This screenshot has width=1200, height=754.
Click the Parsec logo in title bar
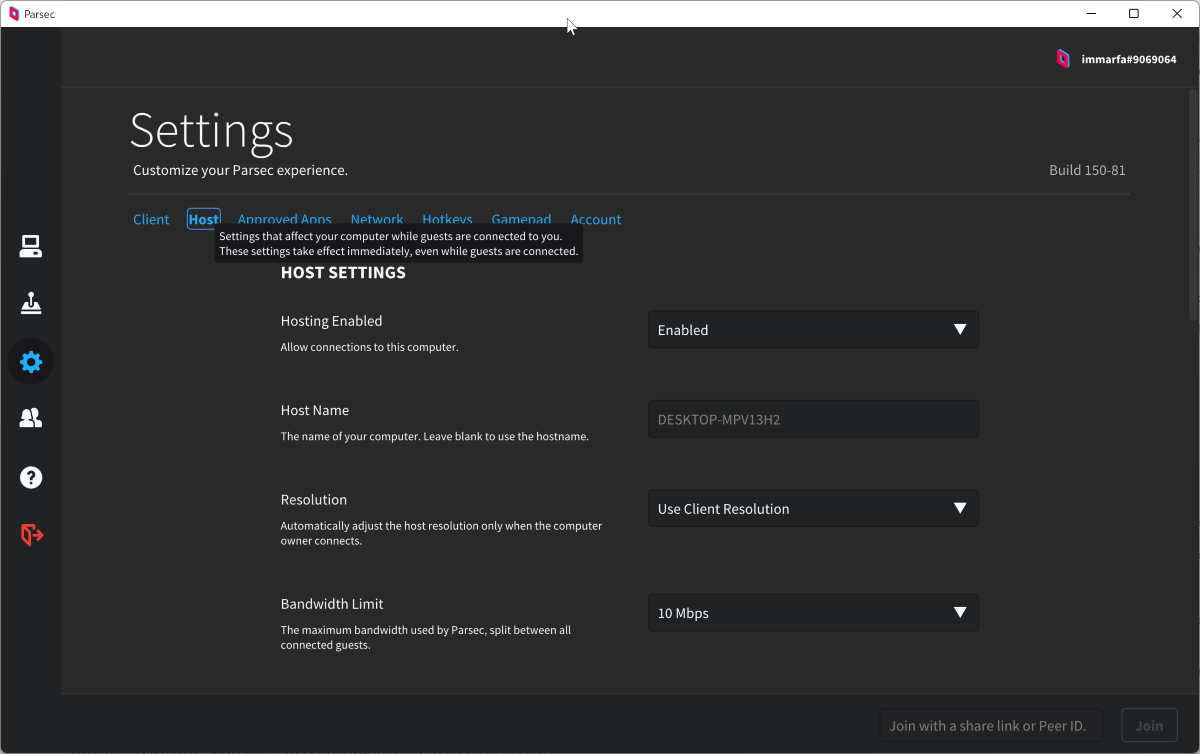tap(14, 14)
